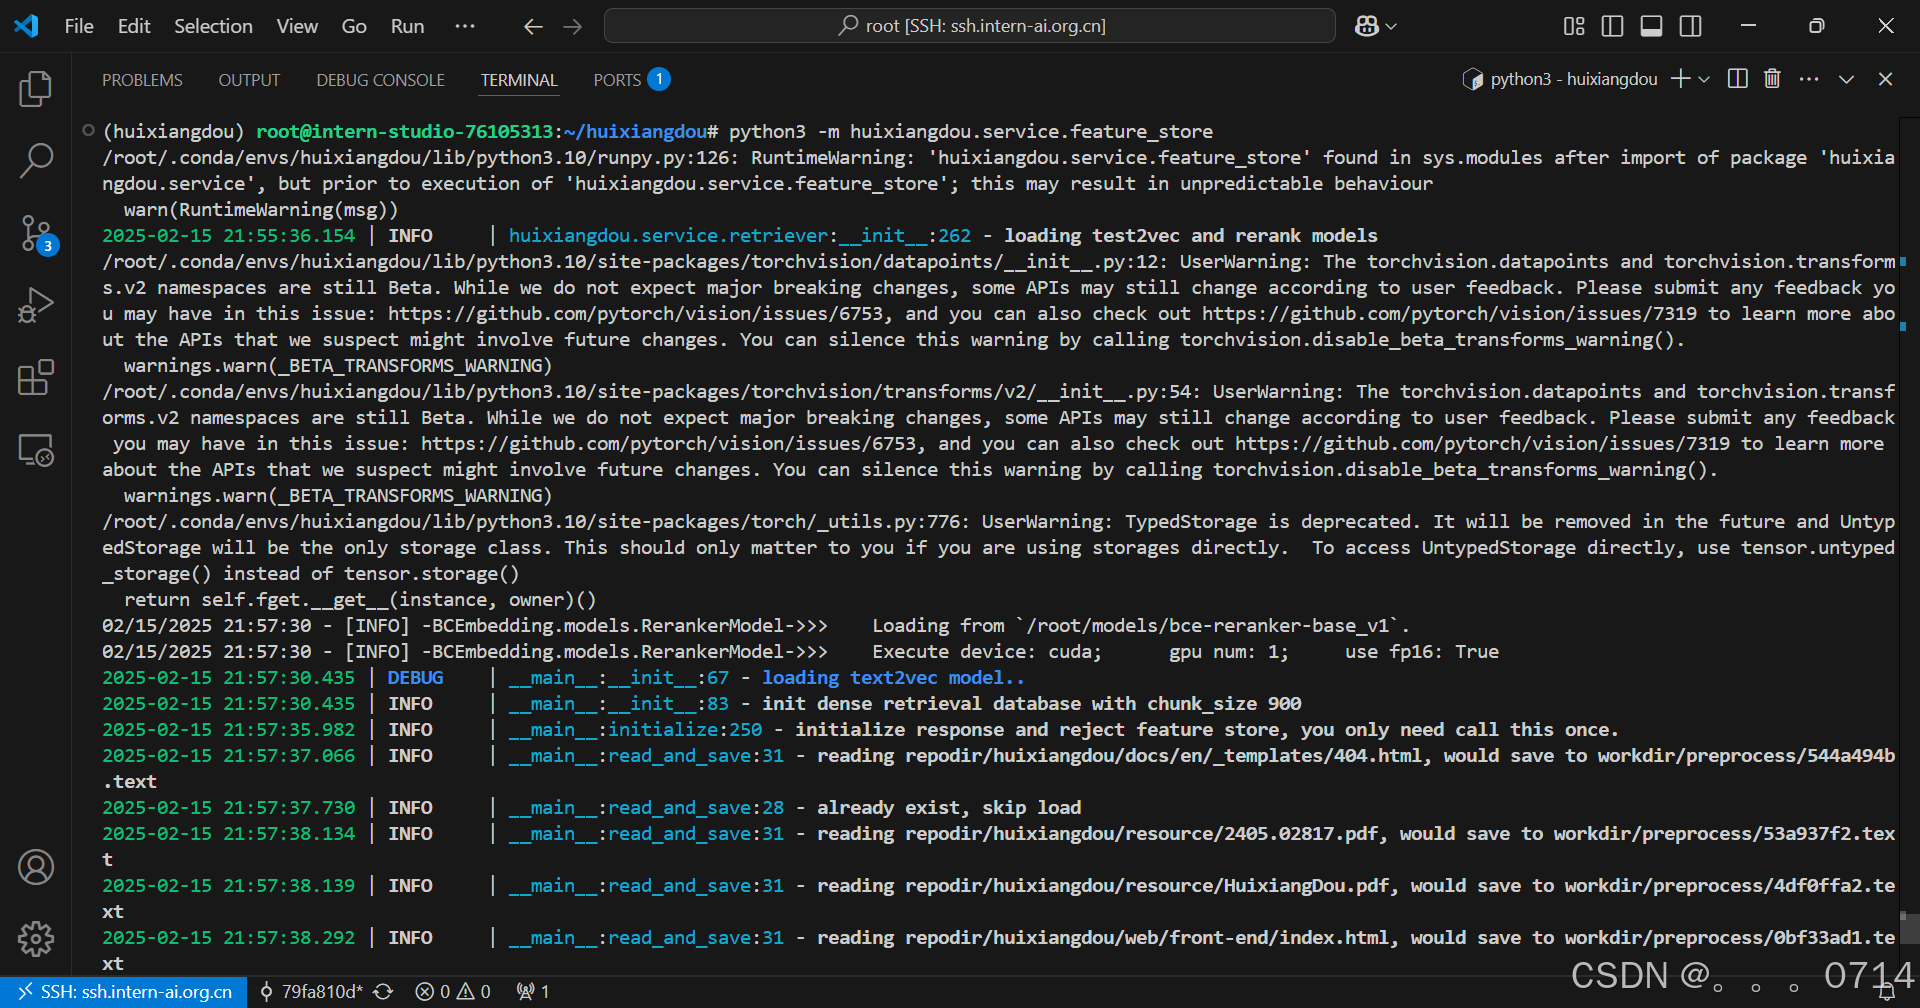The image size is (1920, 1008).
Task: Show more menu items via ellipsis
Action: pyautogui.click(x=465, y=26)
